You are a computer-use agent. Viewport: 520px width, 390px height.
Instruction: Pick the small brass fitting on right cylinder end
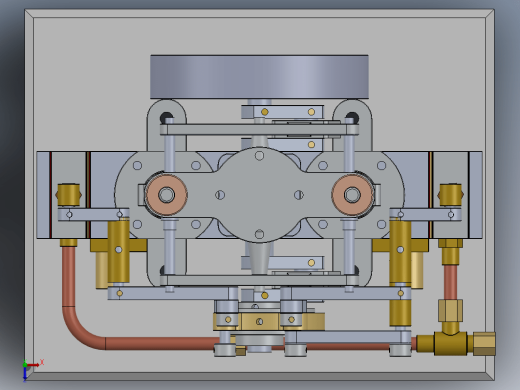(451, 195)
